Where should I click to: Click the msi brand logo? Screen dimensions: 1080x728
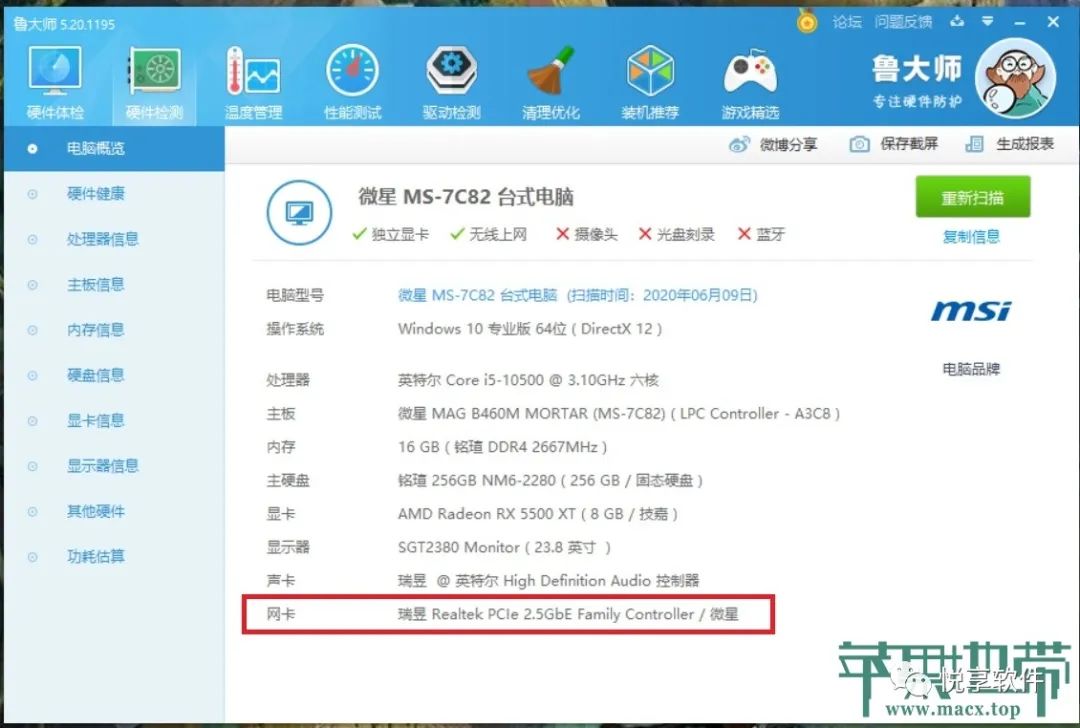(x=971, y=311)
